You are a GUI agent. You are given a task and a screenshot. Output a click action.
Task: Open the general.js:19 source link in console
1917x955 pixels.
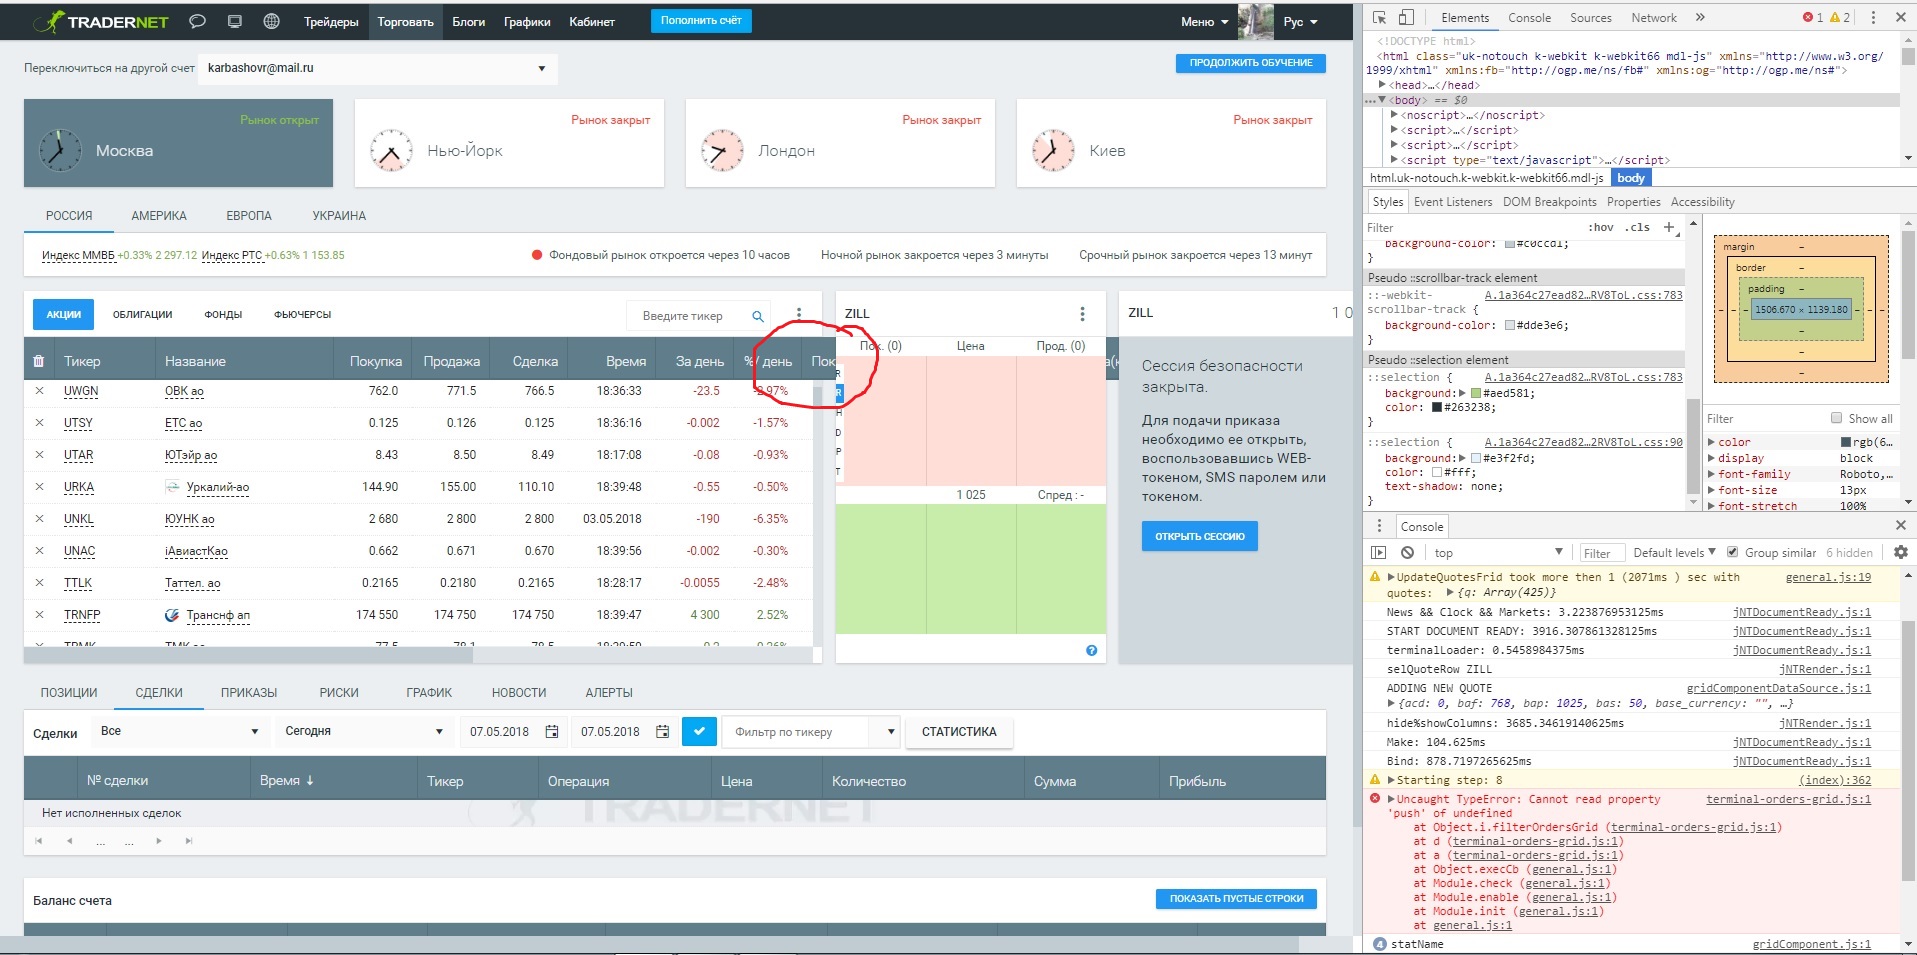coord(1828,577)
